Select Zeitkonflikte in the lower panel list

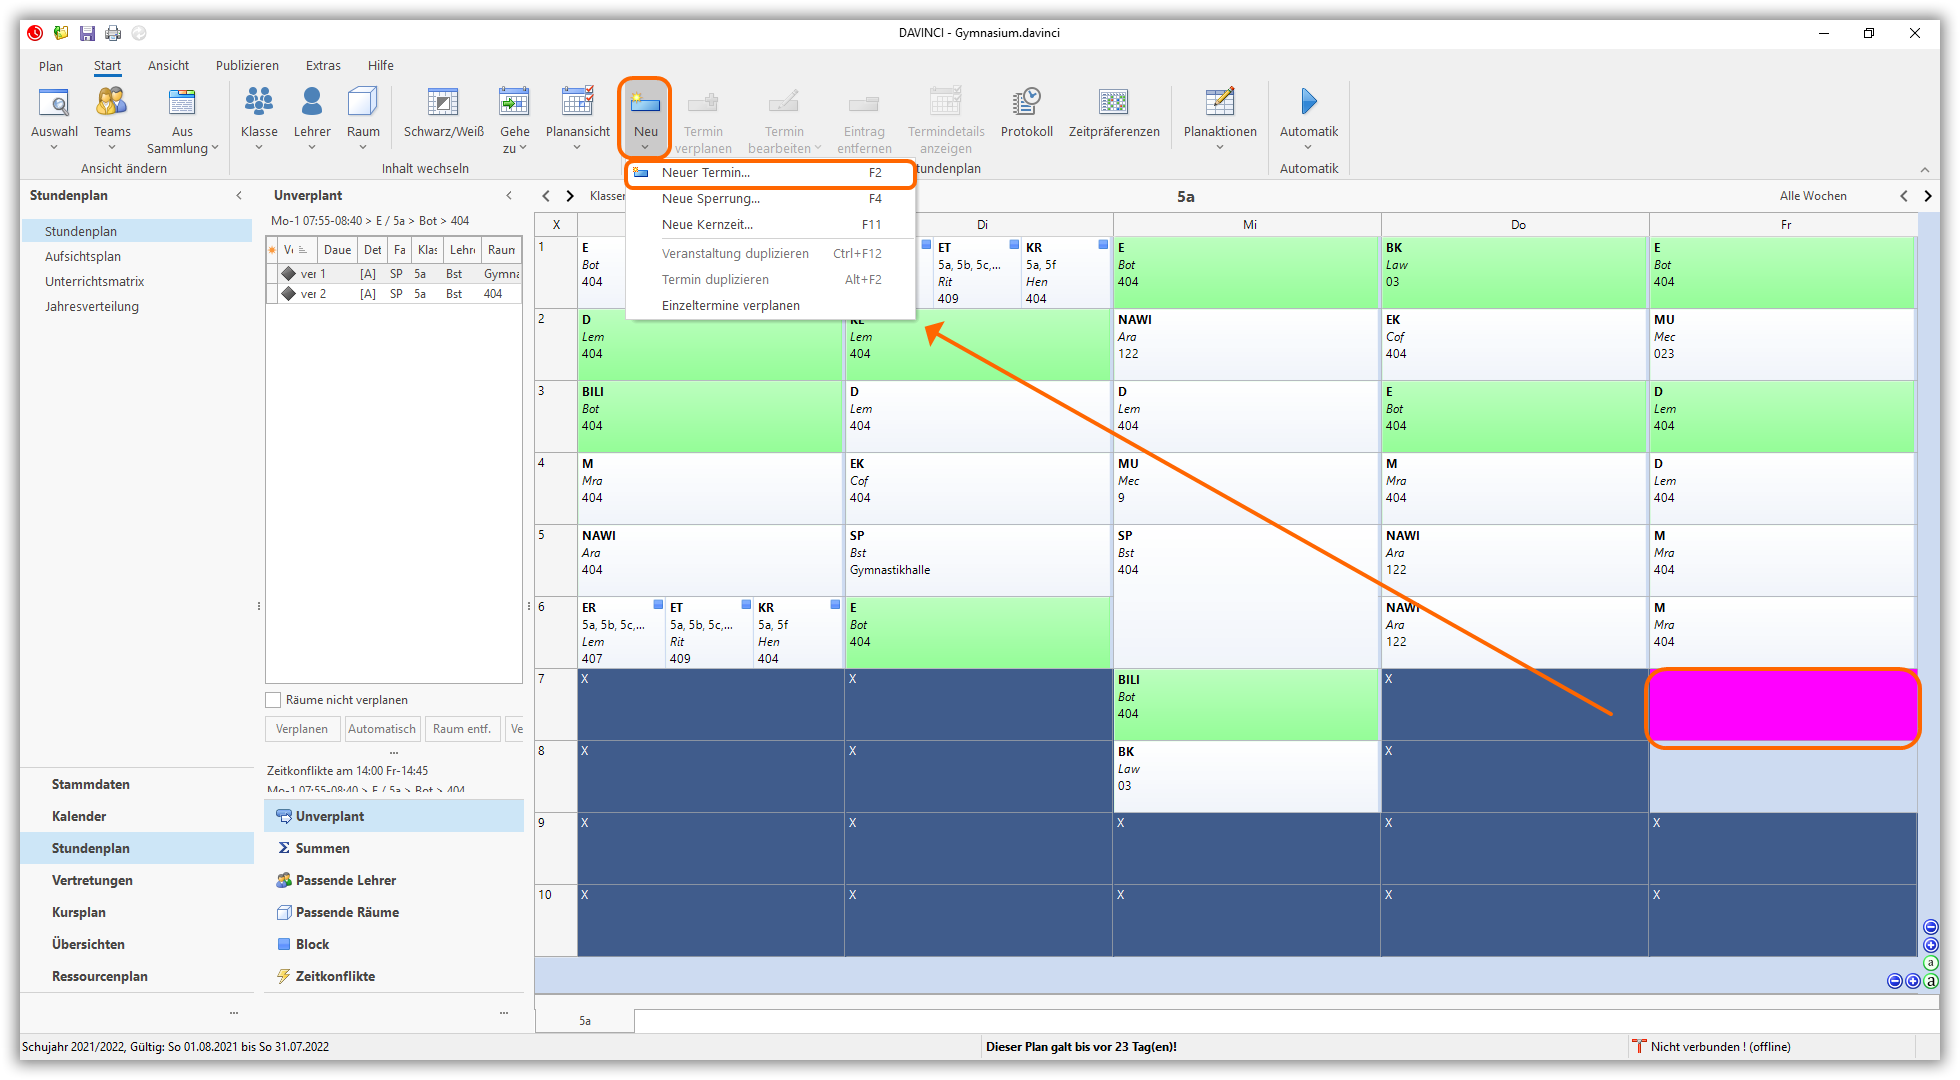(335, 976)
